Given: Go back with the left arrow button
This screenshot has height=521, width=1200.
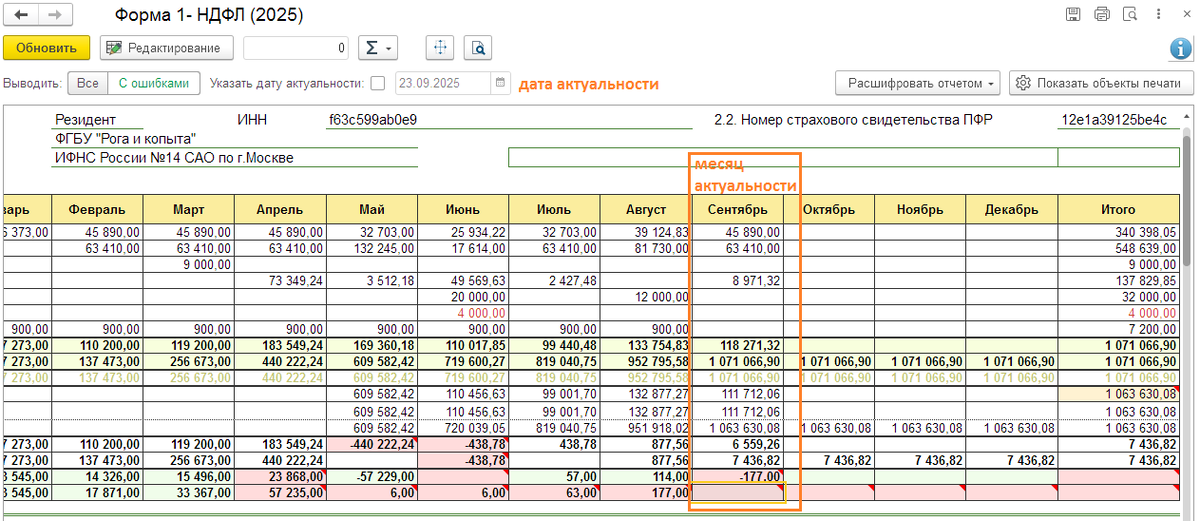Looking at the screenshot, I should click(x=20, y=15).
